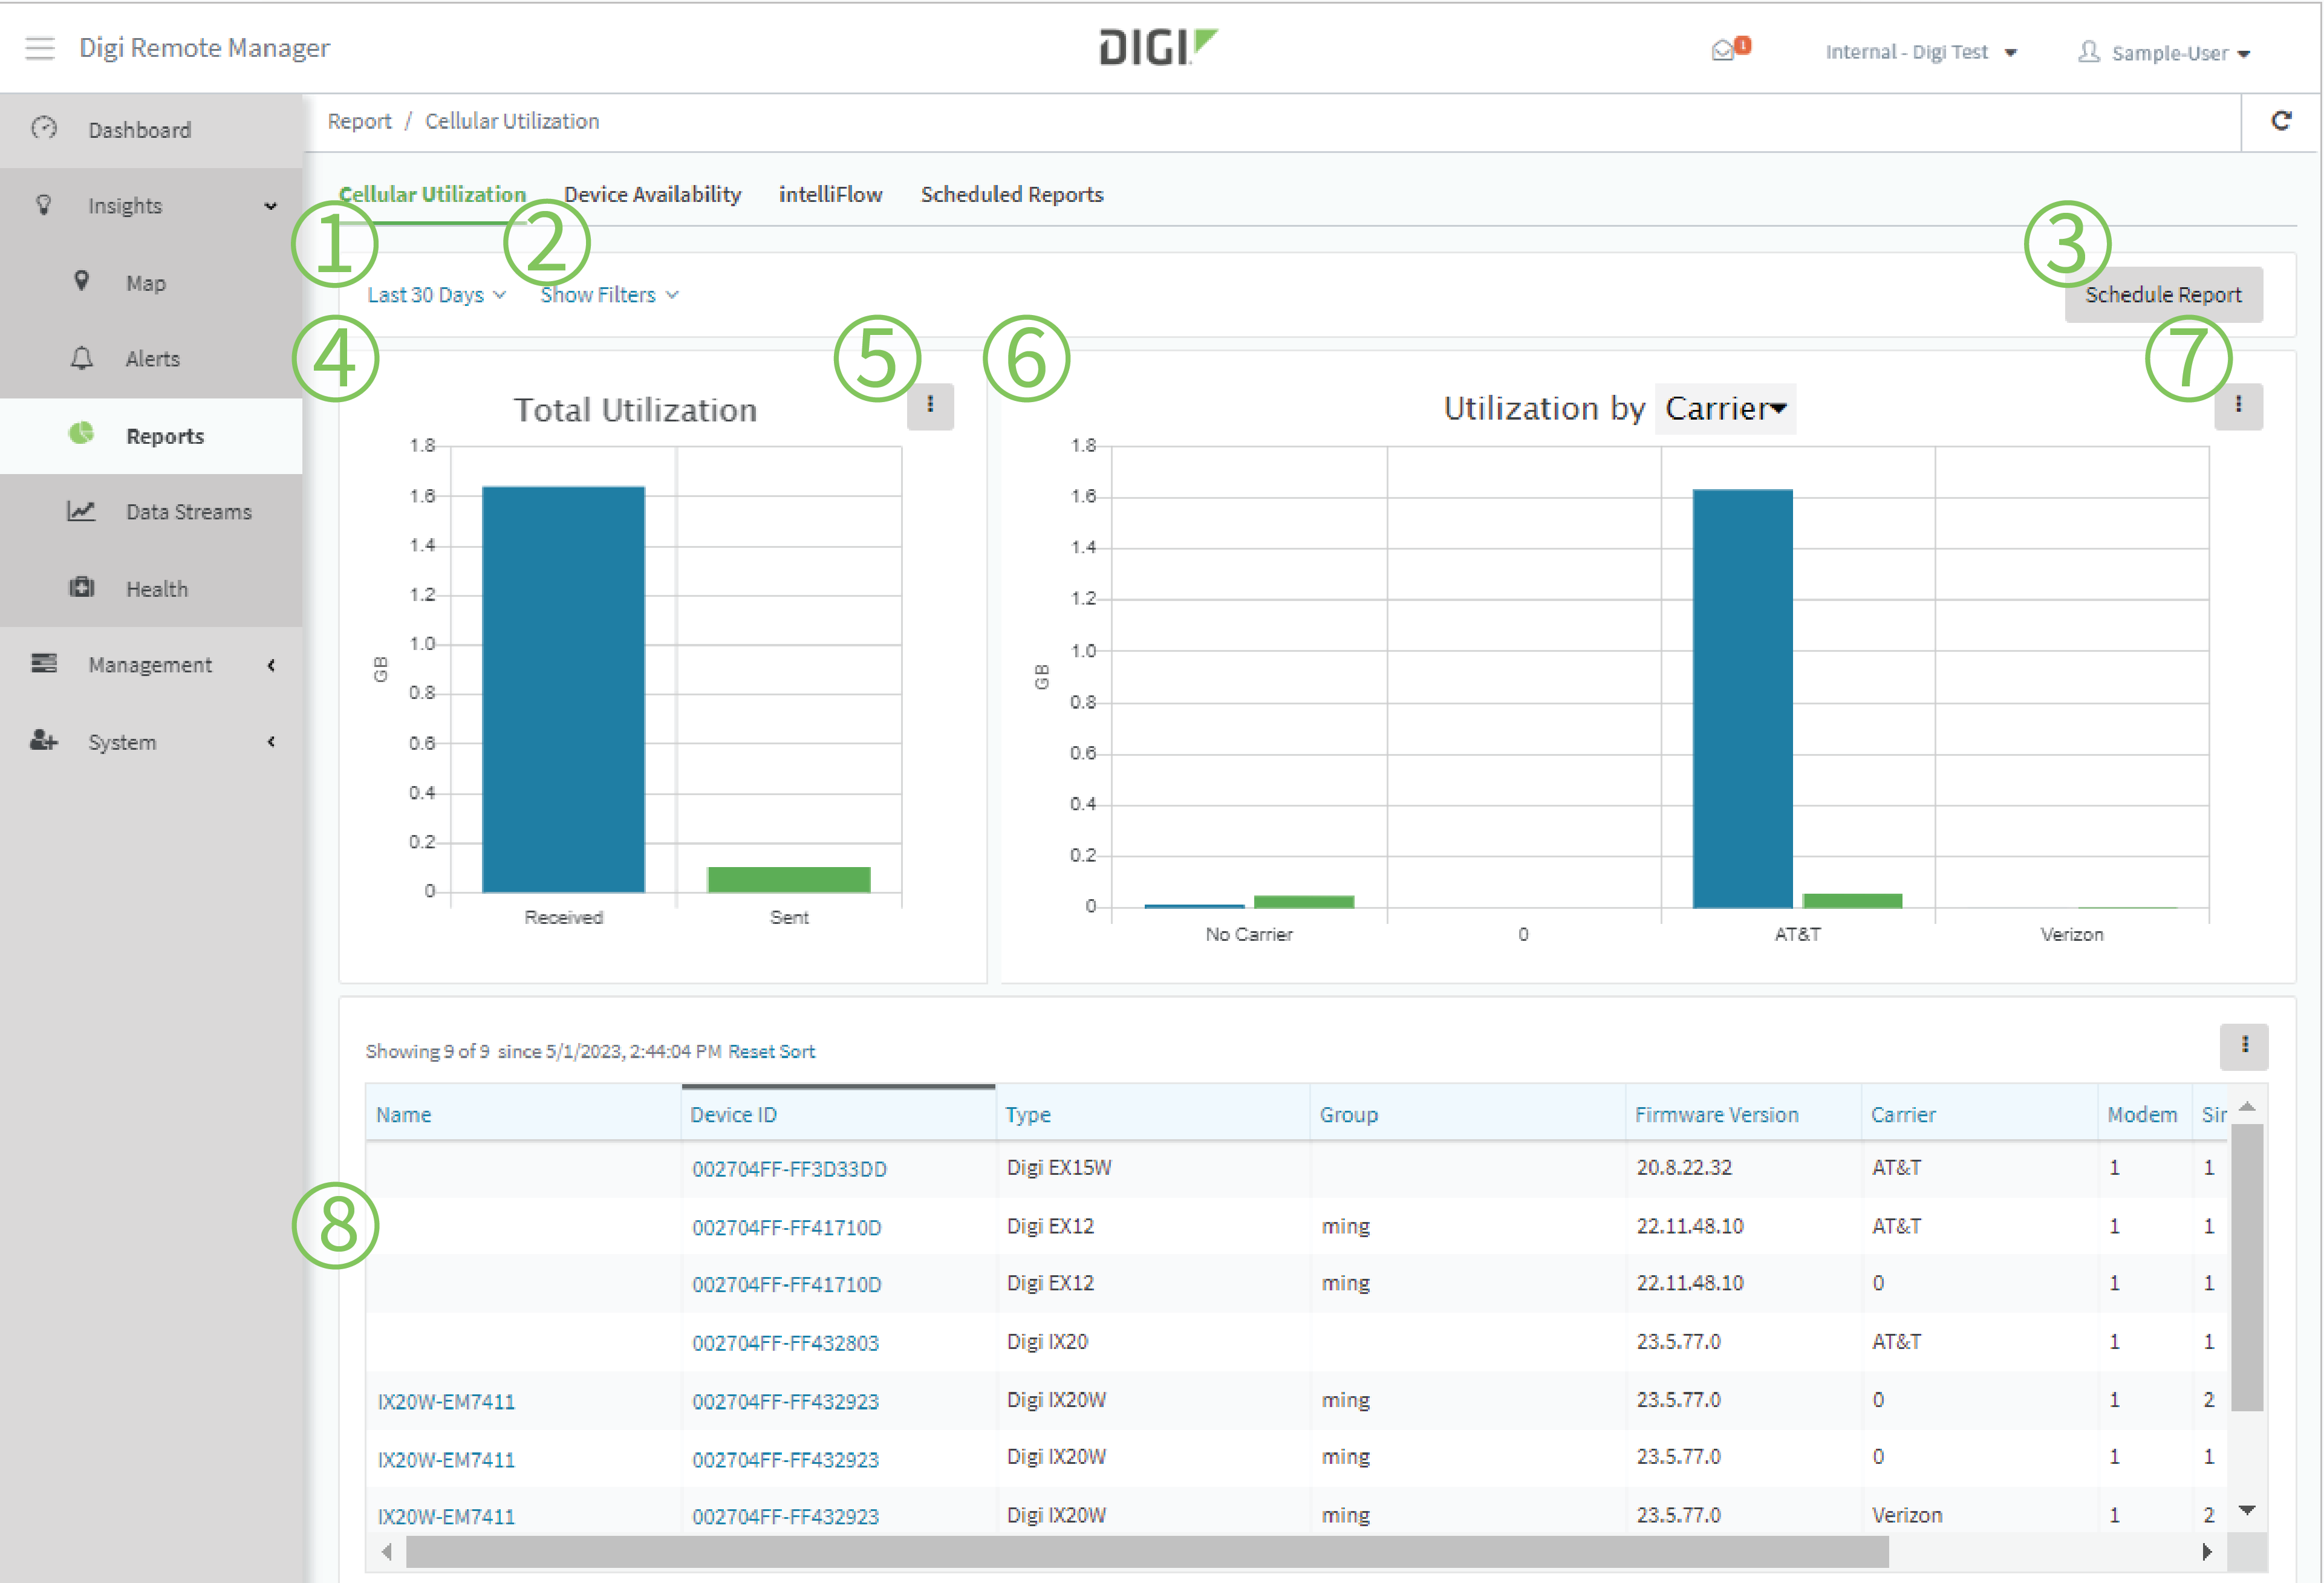Click the table scroll-down arrow

[2246, 1510]
